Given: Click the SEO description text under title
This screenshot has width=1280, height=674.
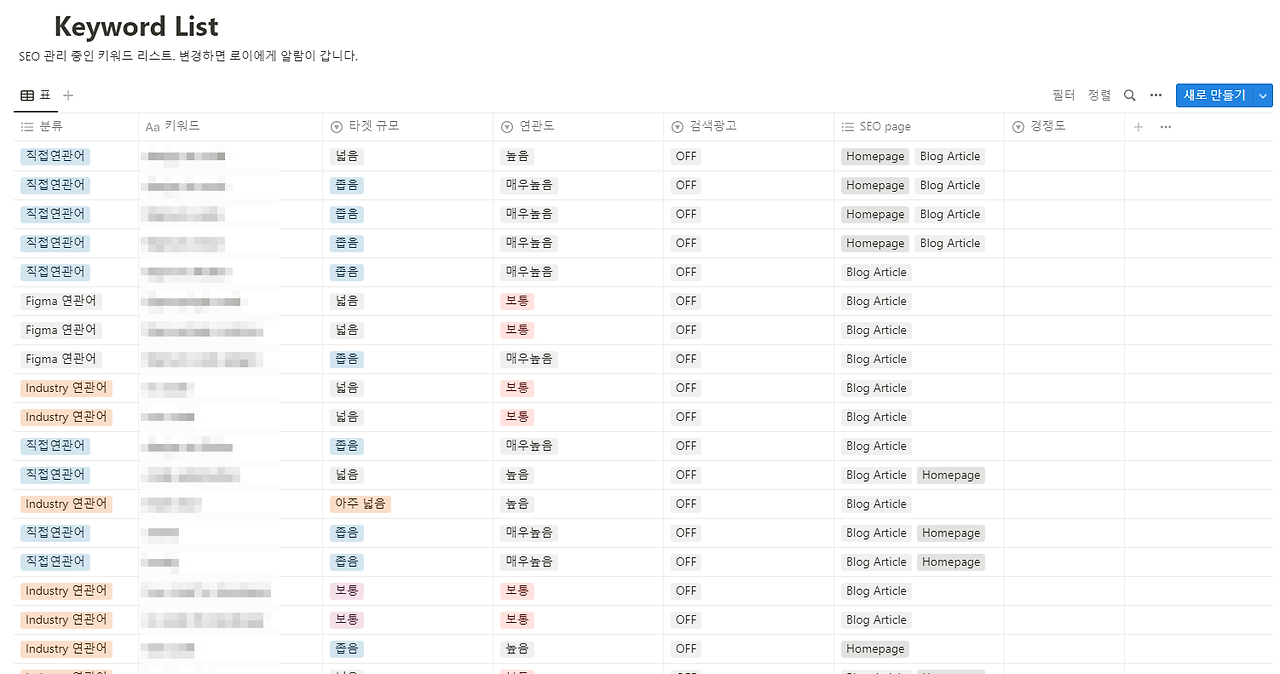Looking at the screenshot, I should pos(188,56).
